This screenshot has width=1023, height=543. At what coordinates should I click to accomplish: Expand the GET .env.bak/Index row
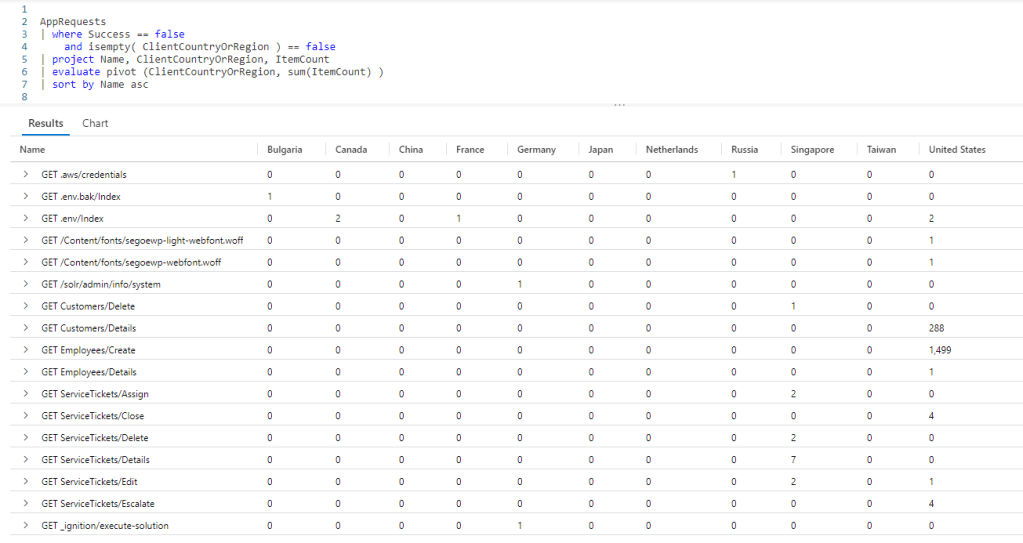click(x=26, y=197)
